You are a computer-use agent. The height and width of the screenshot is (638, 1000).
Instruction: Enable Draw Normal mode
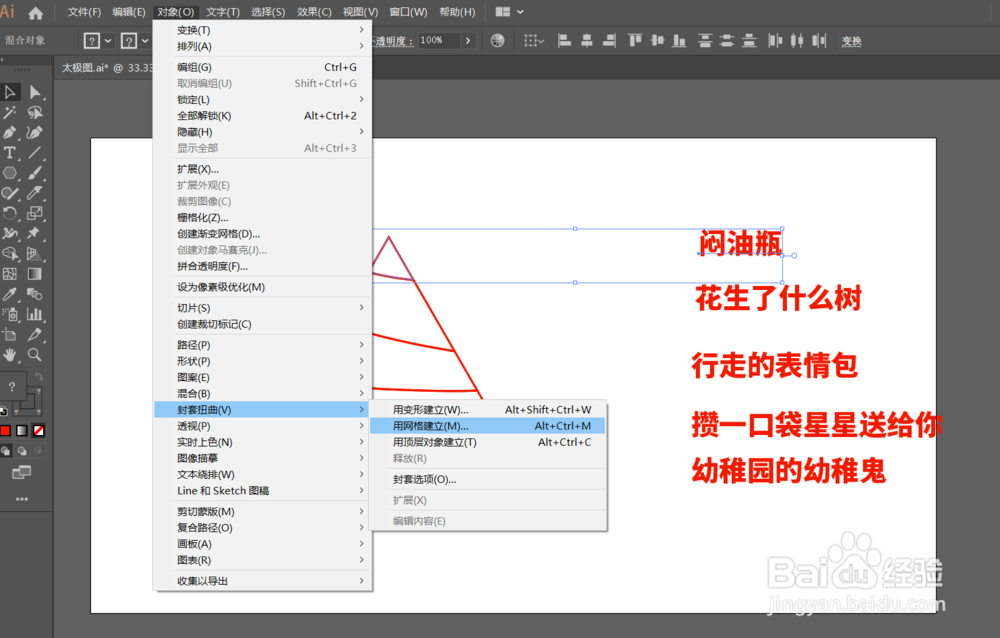(6, 451)
